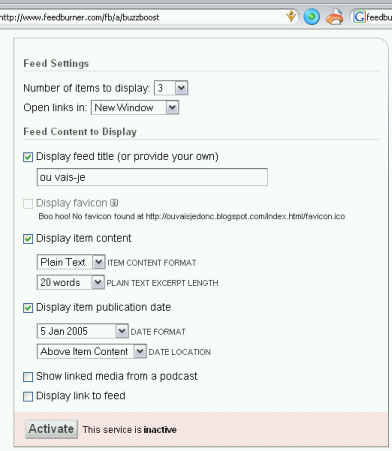Click the green circular toolbar icon

coord(312,17)
